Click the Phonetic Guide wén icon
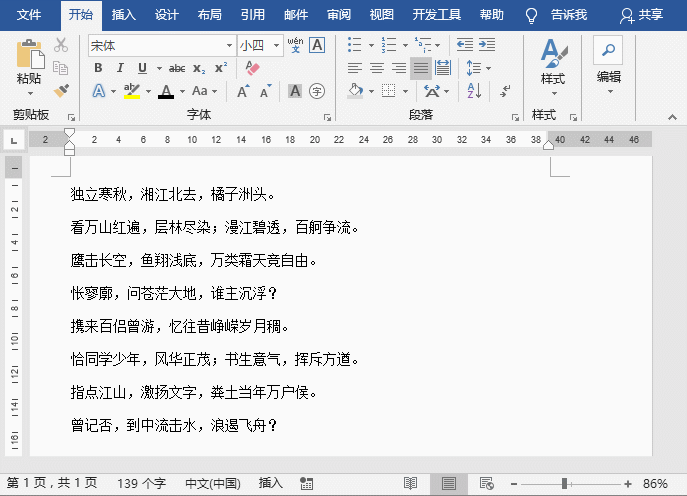This screenshot has height=496, width=687. tap(295, 45)
